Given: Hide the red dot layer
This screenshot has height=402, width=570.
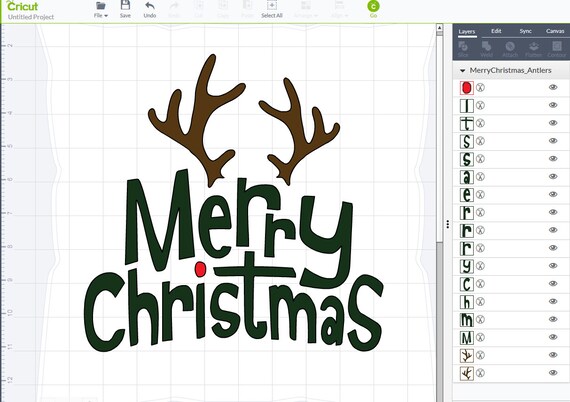Looking at the screenshot, I should pos(553,87).
